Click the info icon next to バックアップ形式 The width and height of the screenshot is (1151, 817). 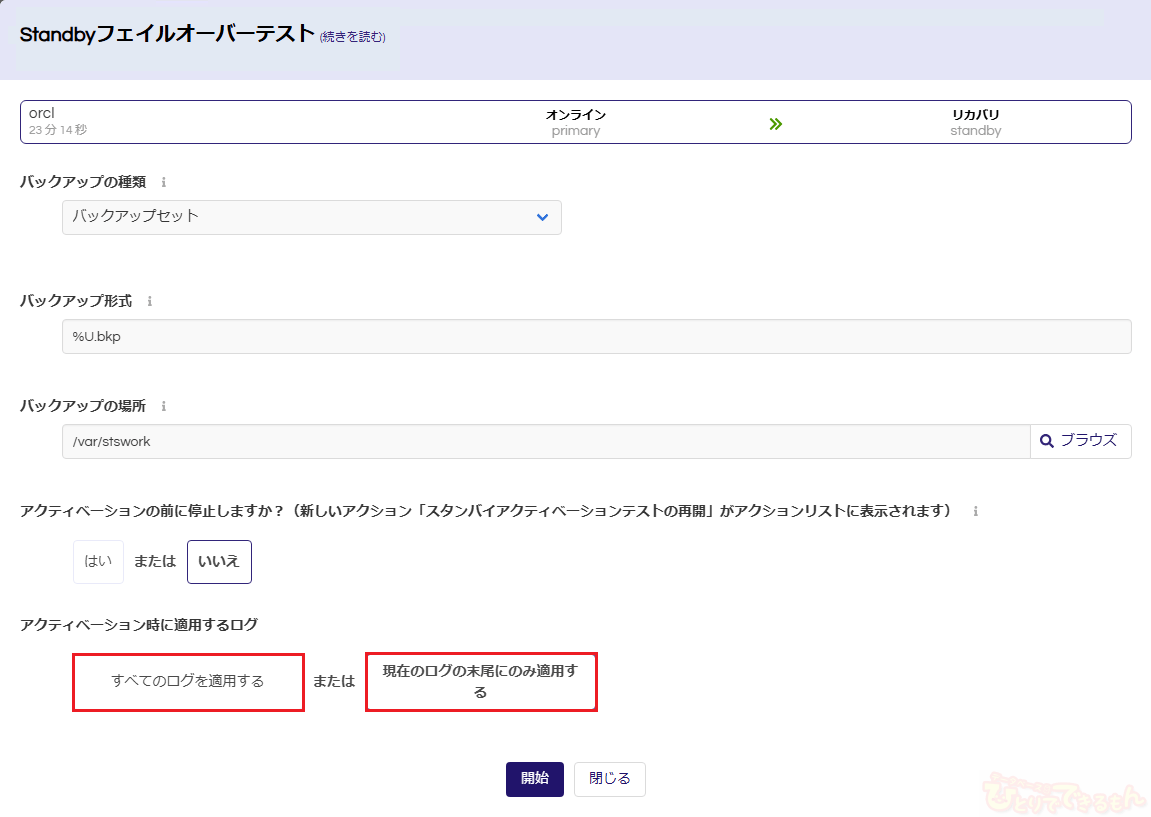point(149,301)
